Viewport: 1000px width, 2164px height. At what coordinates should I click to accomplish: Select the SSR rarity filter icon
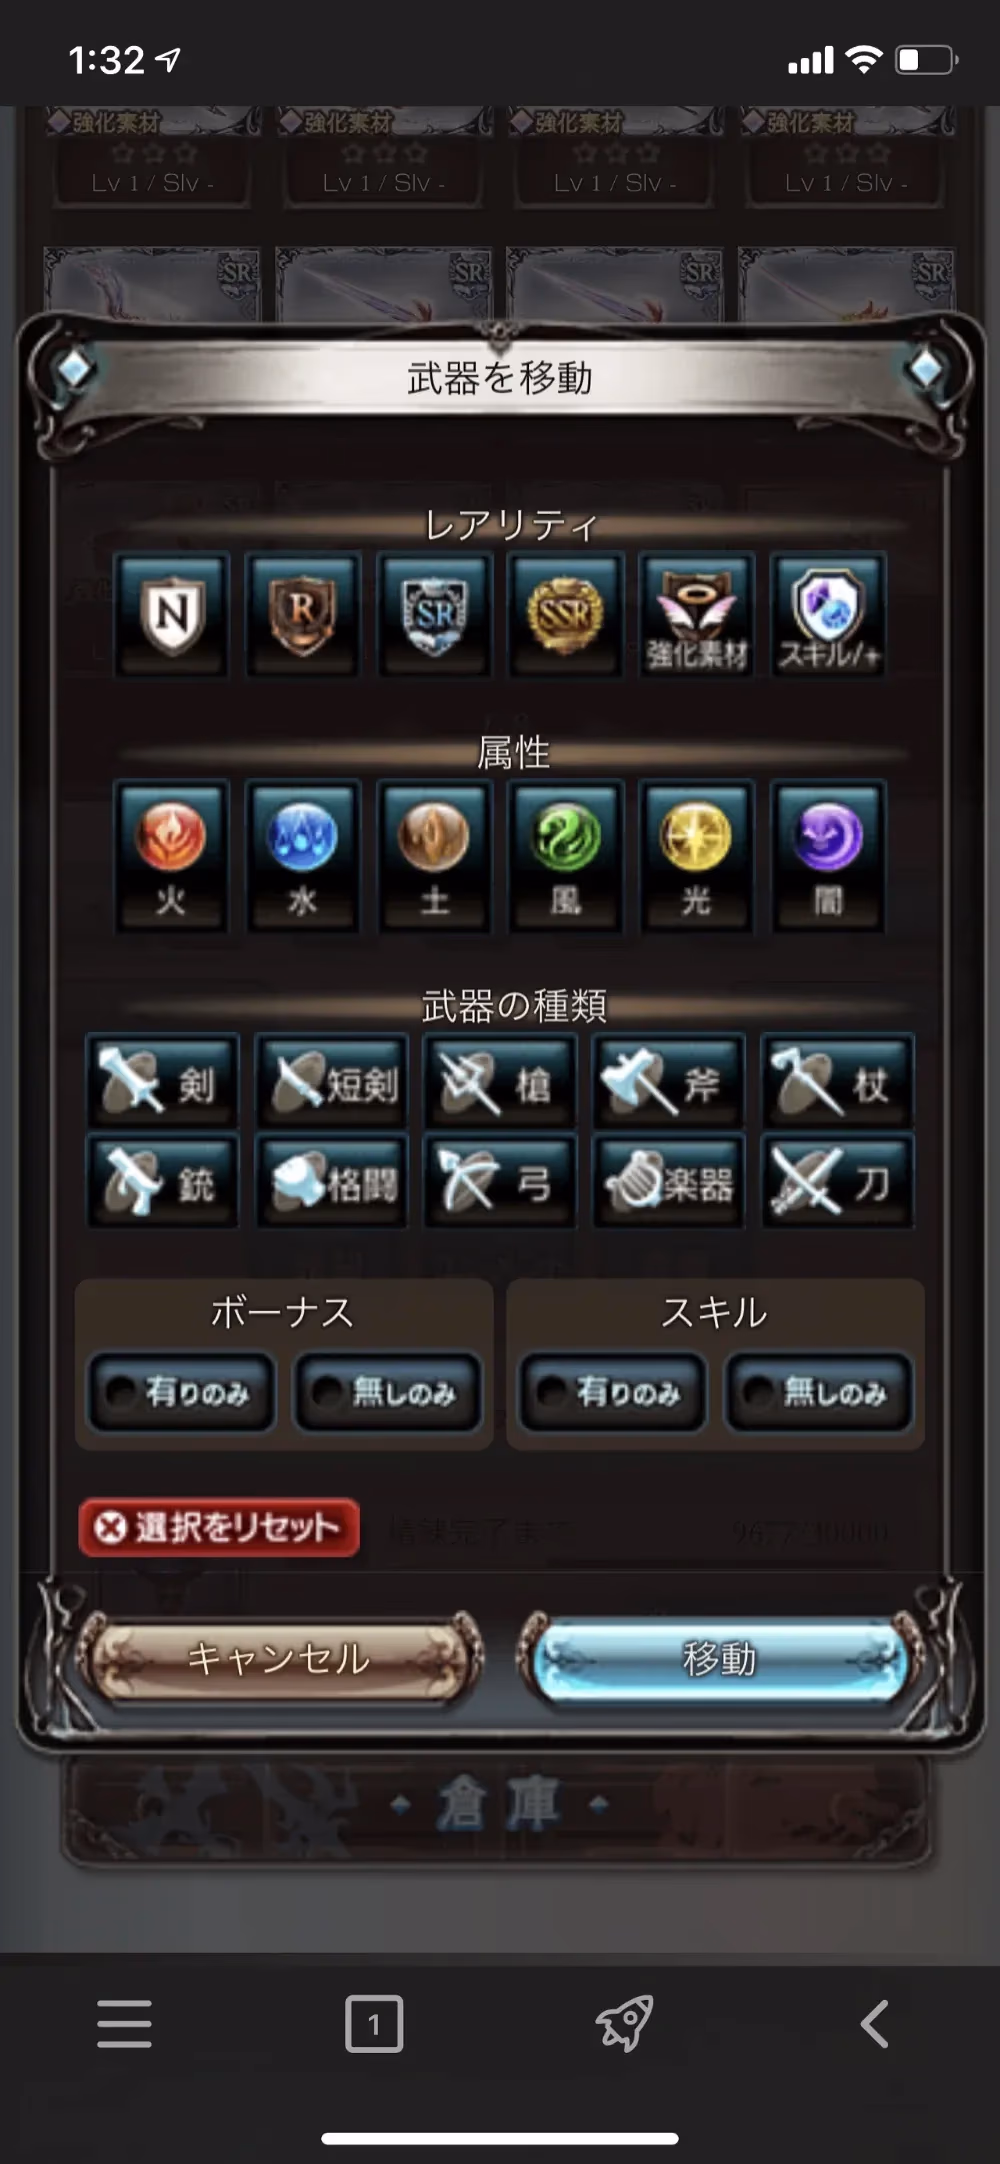pos(565,614)
